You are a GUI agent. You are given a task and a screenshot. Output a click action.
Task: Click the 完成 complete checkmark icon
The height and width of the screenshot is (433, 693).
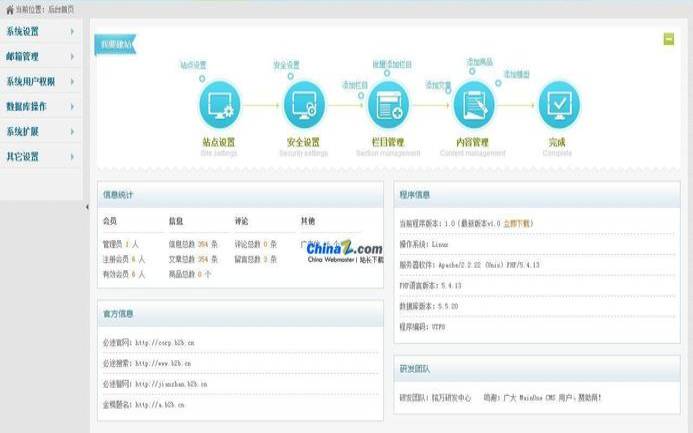(559, 105)
